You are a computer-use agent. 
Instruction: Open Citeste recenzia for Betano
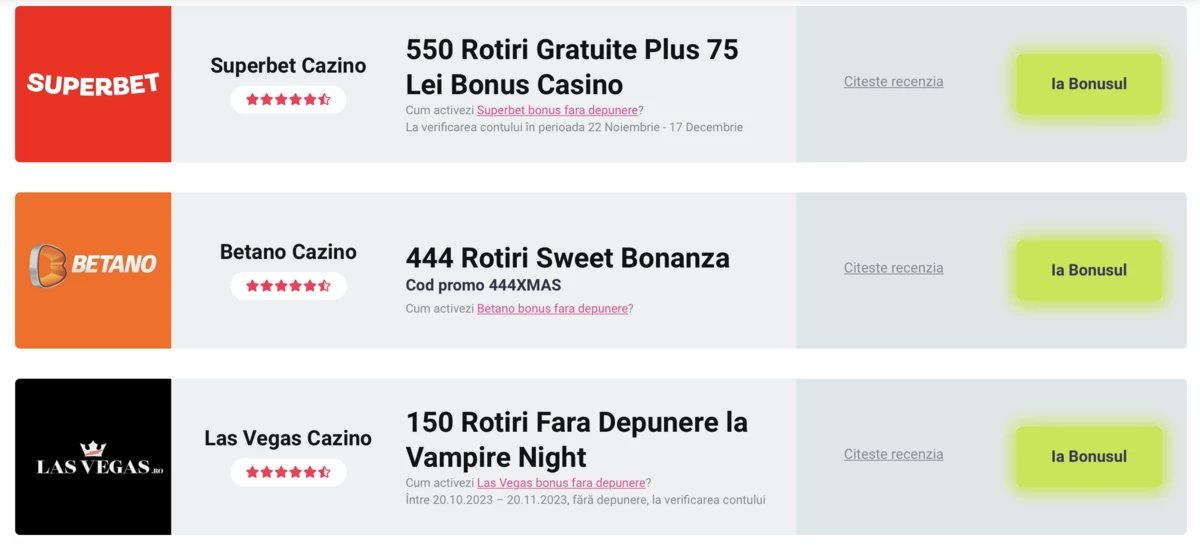point(893,268)
